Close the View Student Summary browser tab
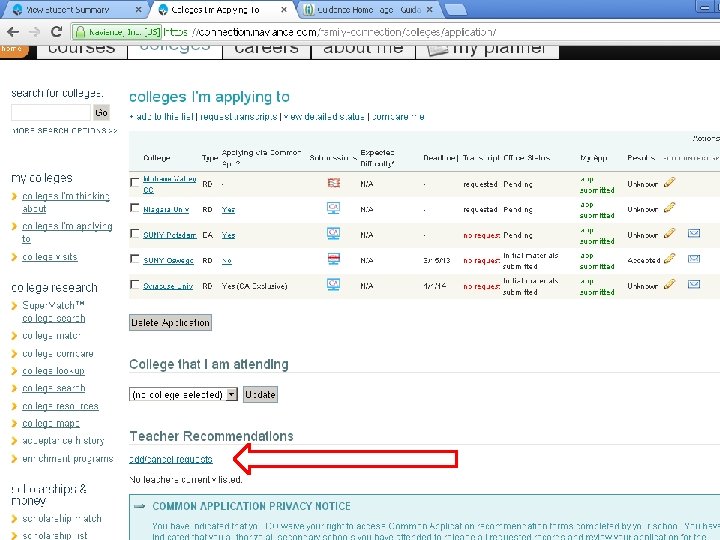 point(139,10)
